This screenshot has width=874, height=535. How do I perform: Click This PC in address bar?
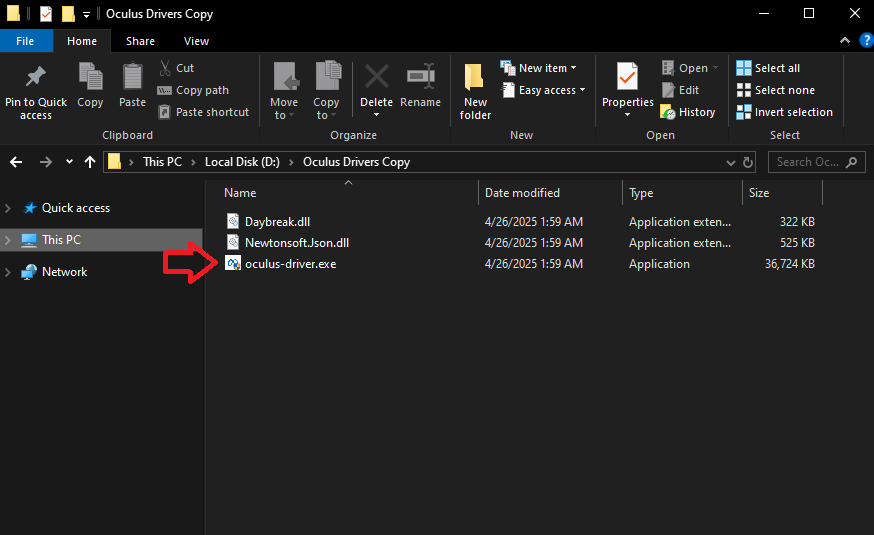[162, 162]
